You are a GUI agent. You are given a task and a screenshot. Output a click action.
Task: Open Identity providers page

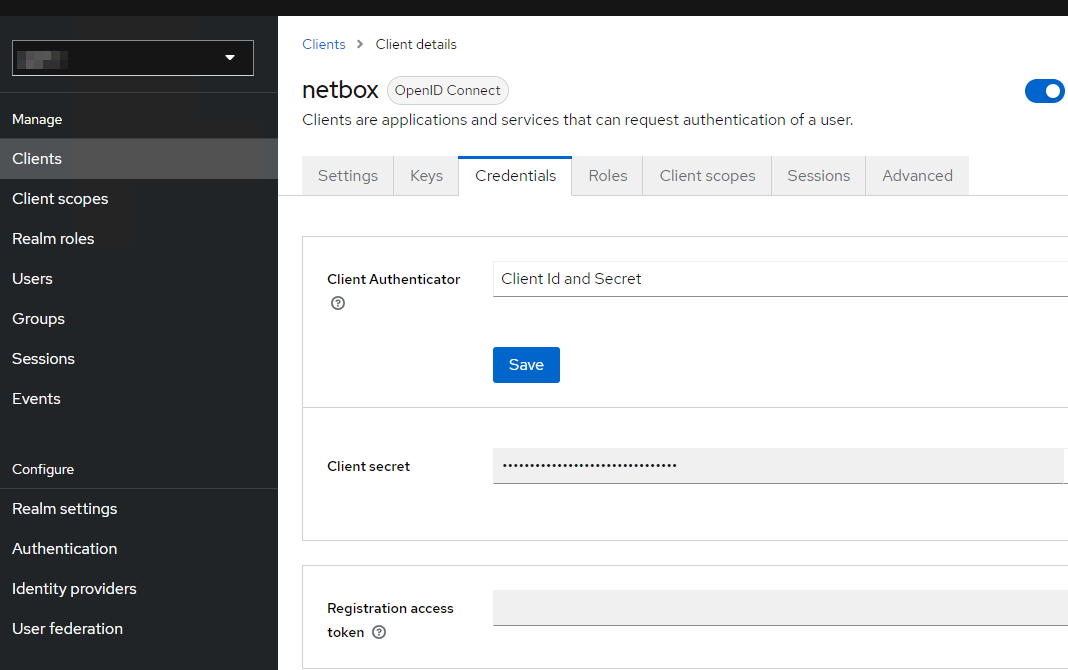point(74,589)
